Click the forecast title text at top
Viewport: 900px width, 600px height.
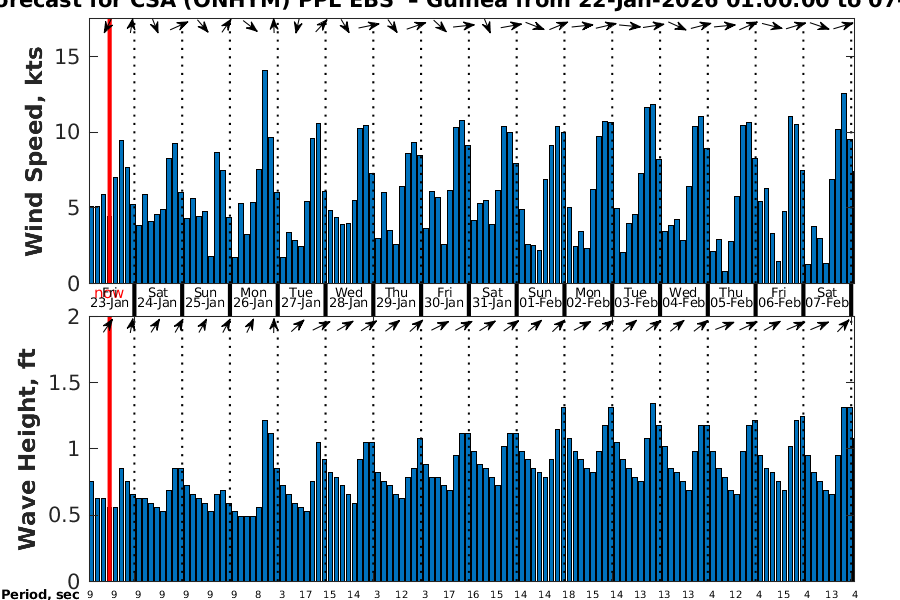click(450, 6)
